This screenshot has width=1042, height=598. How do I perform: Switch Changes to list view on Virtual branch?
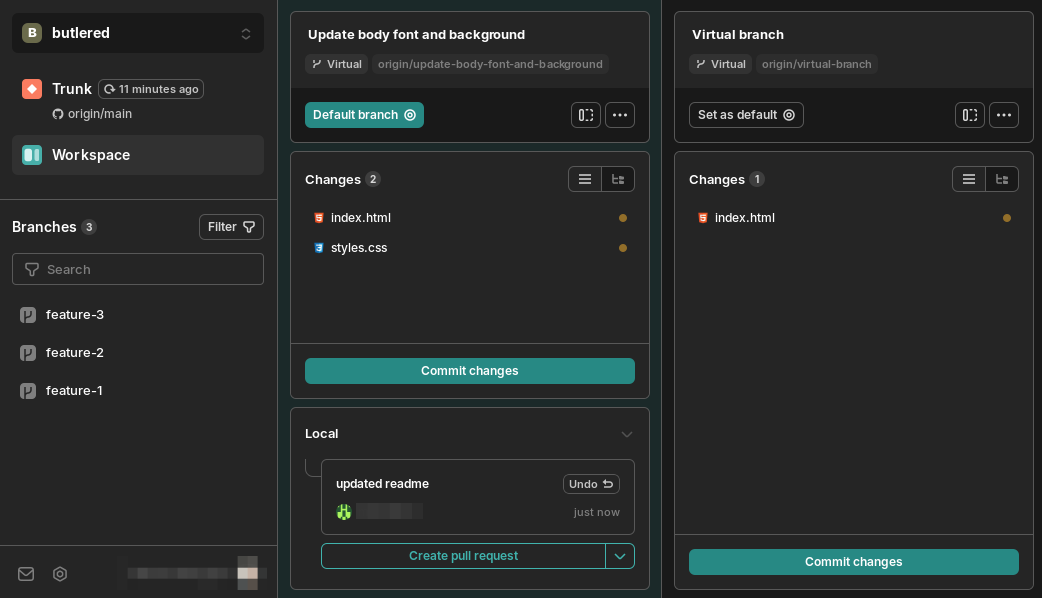pos(968,179)
